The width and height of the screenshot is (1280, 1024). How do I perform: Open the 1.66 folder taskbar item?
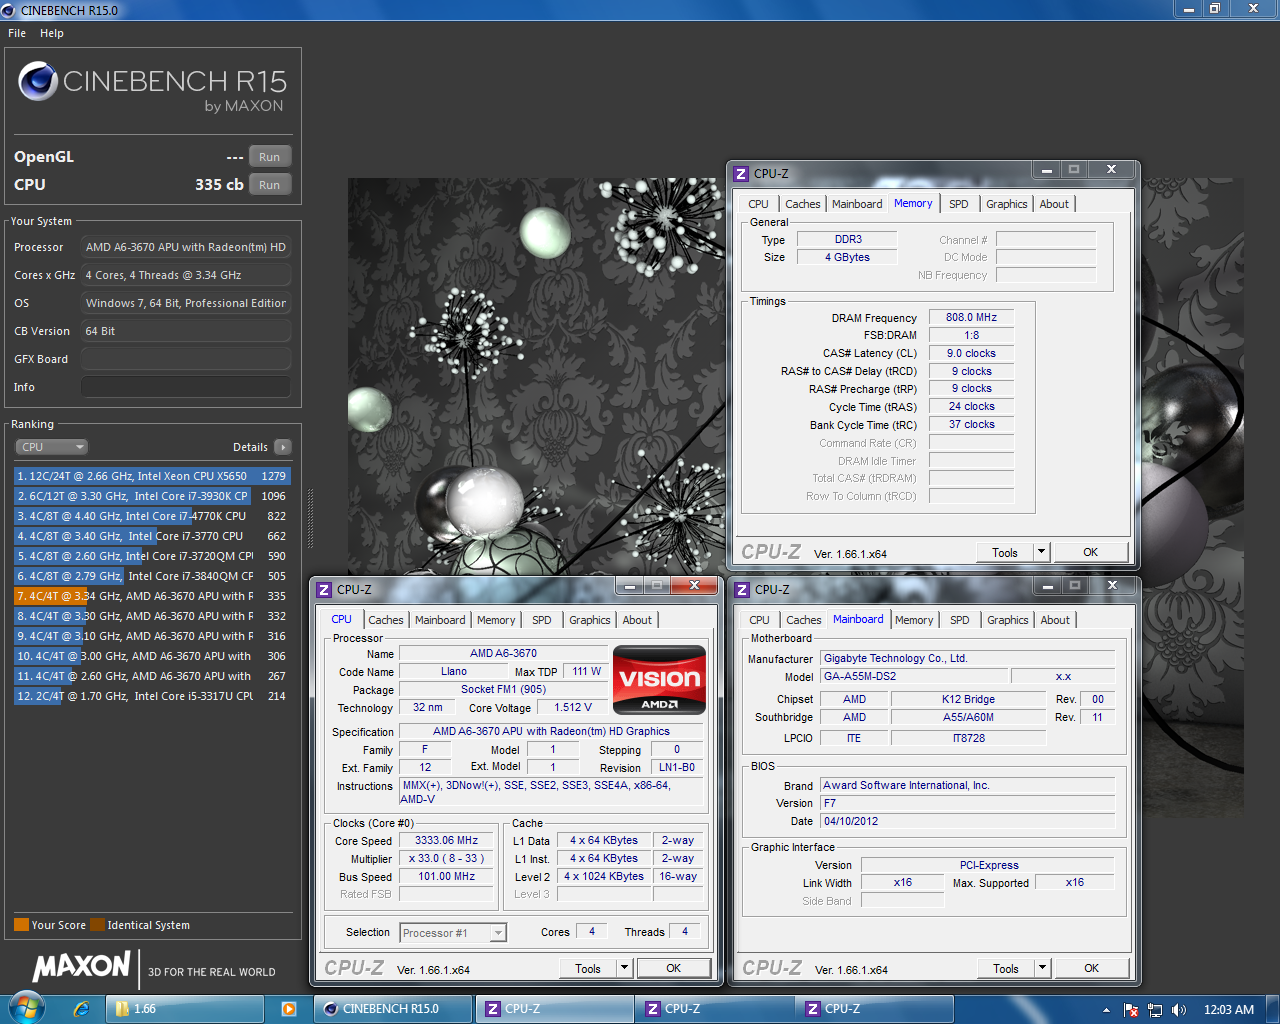click(x=185, y=1009)
